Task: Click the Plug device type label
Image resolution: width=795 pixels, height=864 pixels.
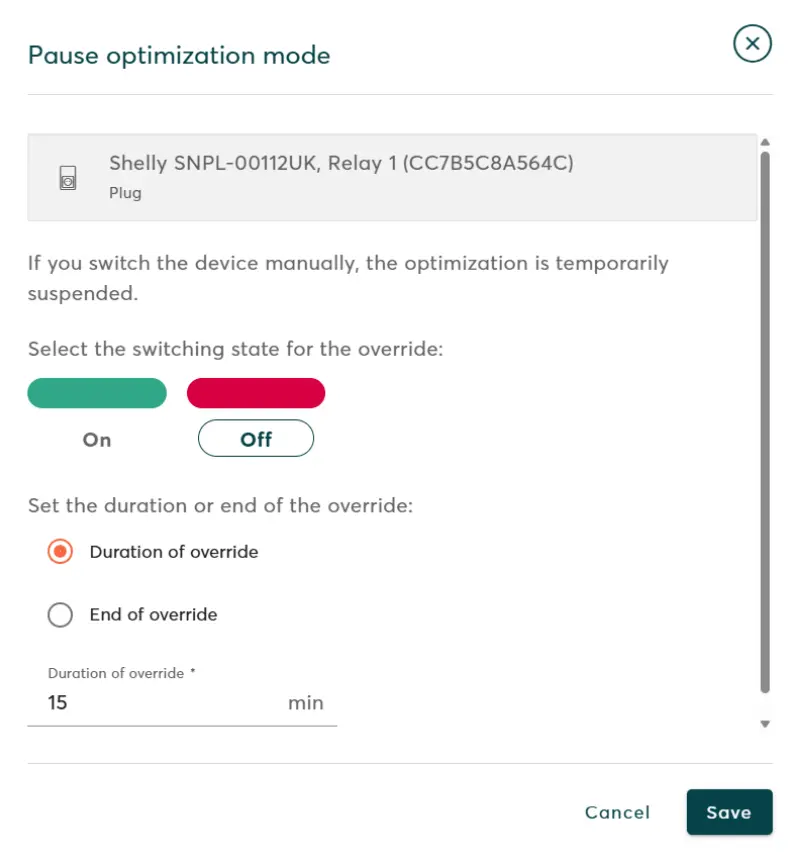Action: click(125, 193)
